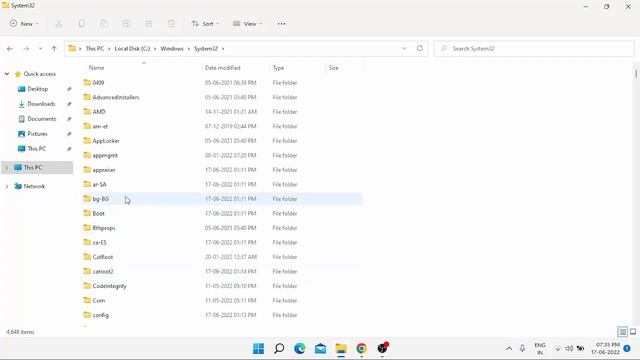Sort by Name column header
The height and width of the screenshot is (360, 640).
coord(97,68)
